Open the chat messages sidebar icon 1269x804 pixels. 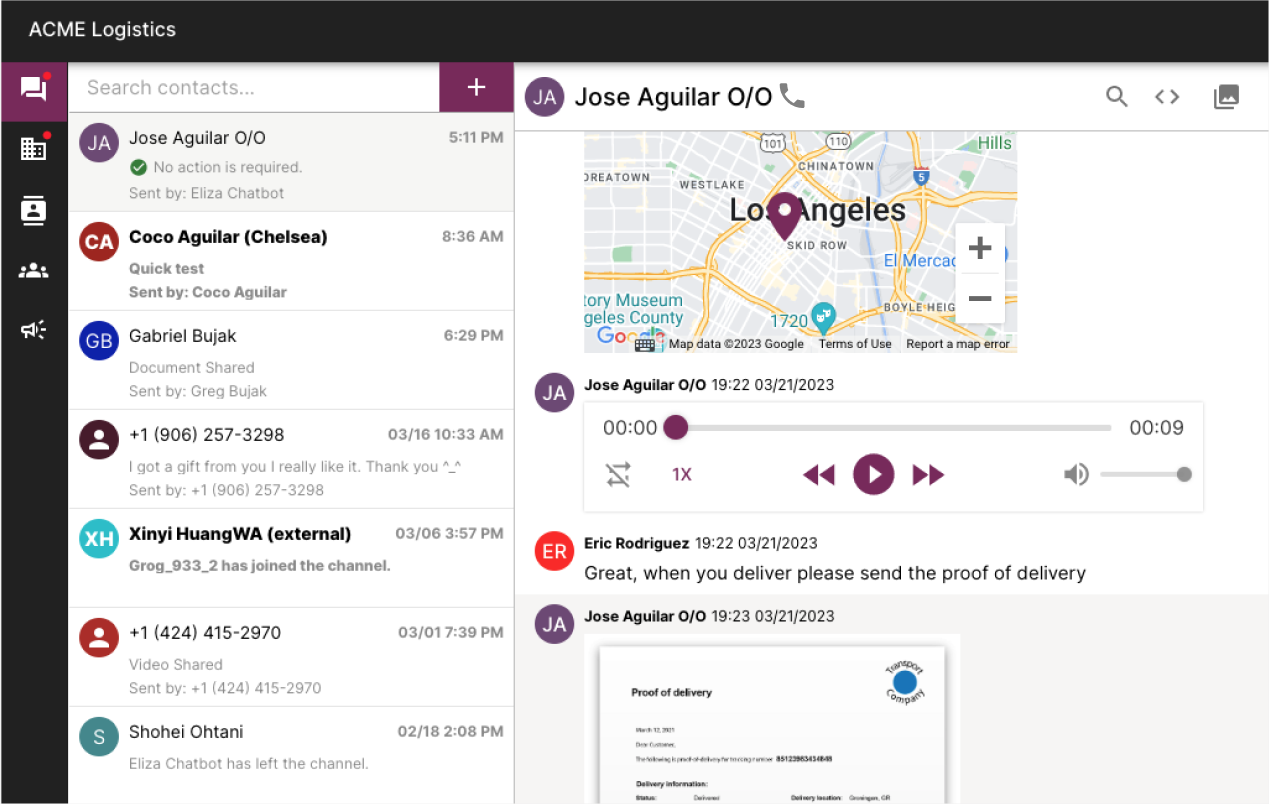pyautogui.click(x=34, y=89)
